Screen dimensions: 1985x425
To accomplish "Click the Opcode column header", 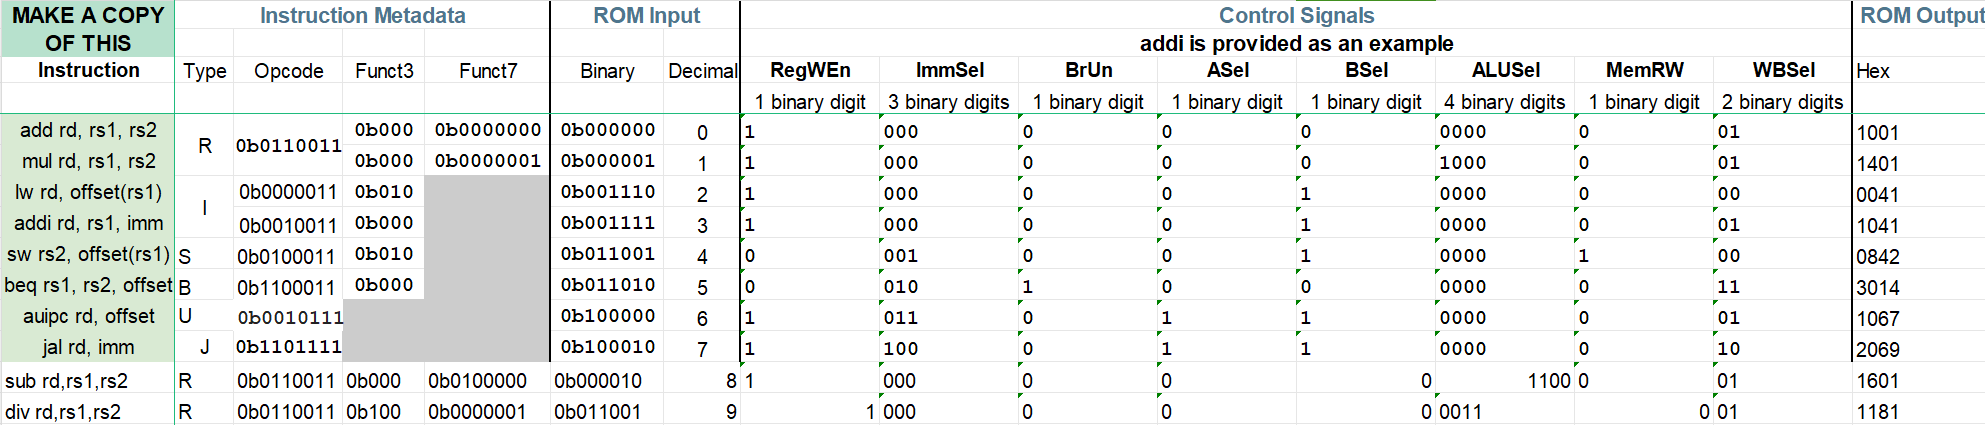I will 289,71.
